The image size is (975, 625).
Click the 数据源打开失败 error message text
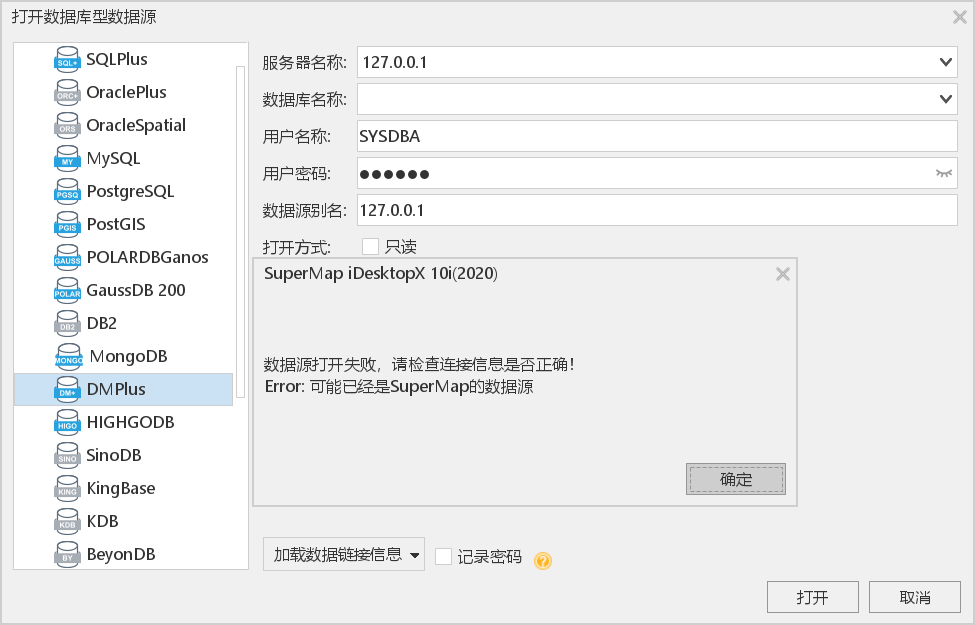tap(419, 364)
